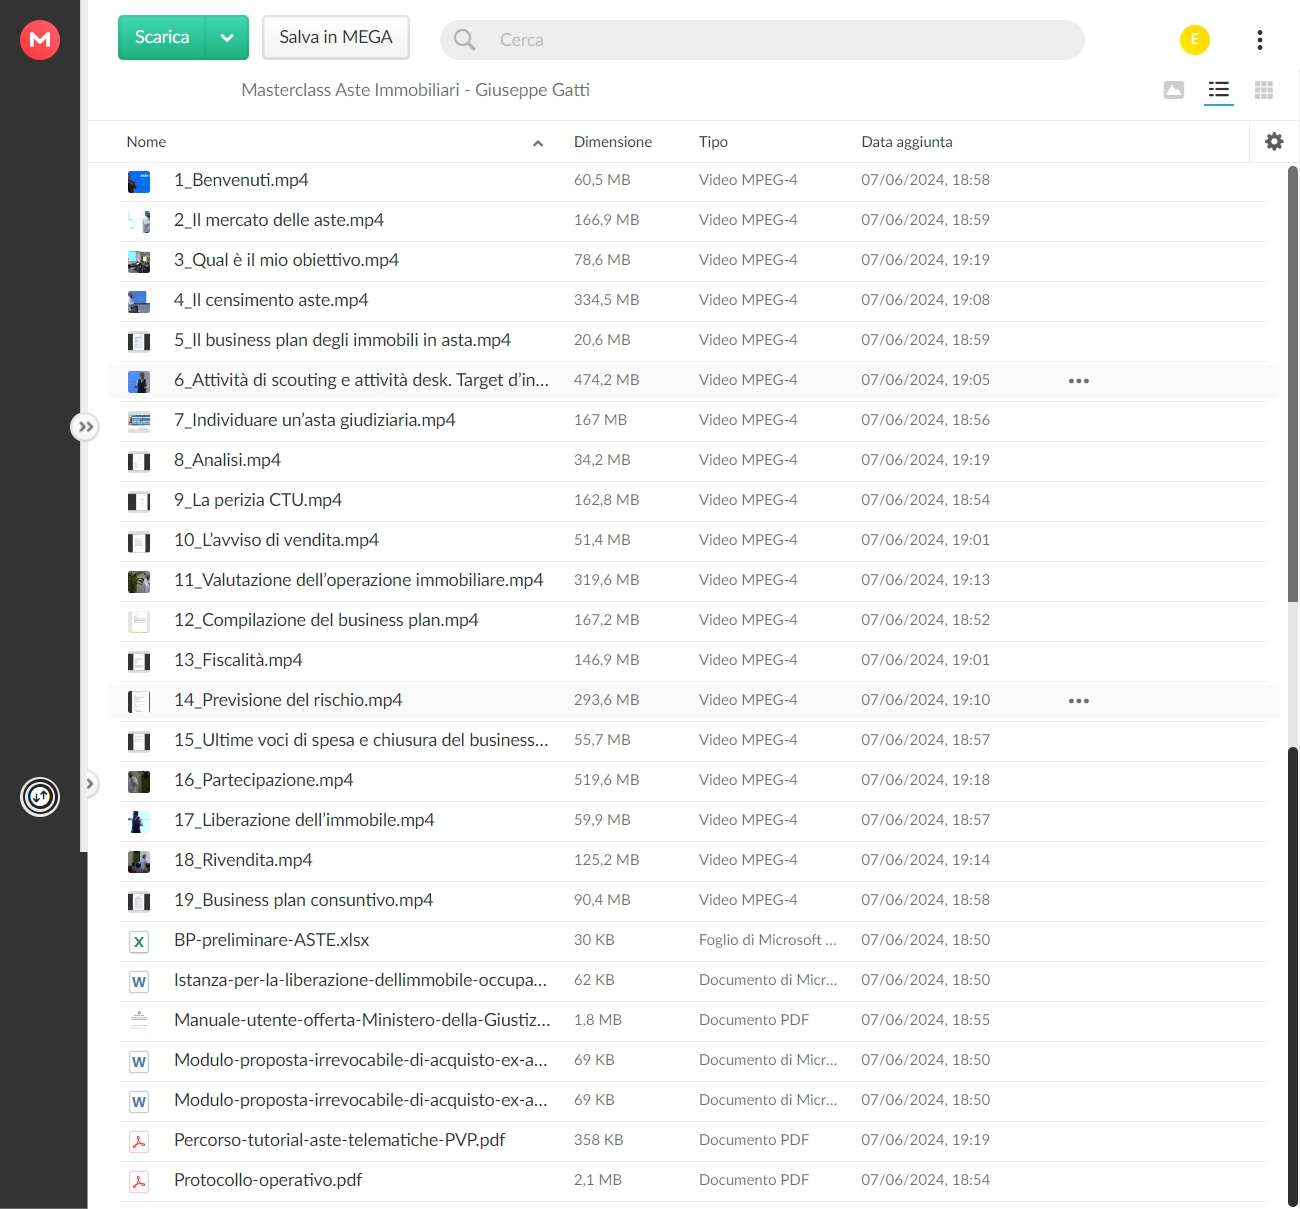Open options dots for 14_Previsione del rischio
Viewport: 1300px width, 1209px height.
click(x=1078, y=701)
